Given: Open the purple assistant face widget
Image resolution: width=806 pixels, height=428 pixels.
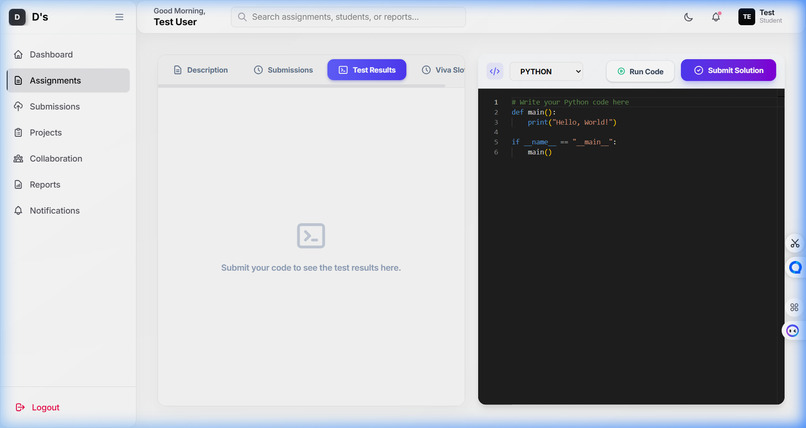Looking at the screenshot, I should pyautogui.click(x=793, y=330).
